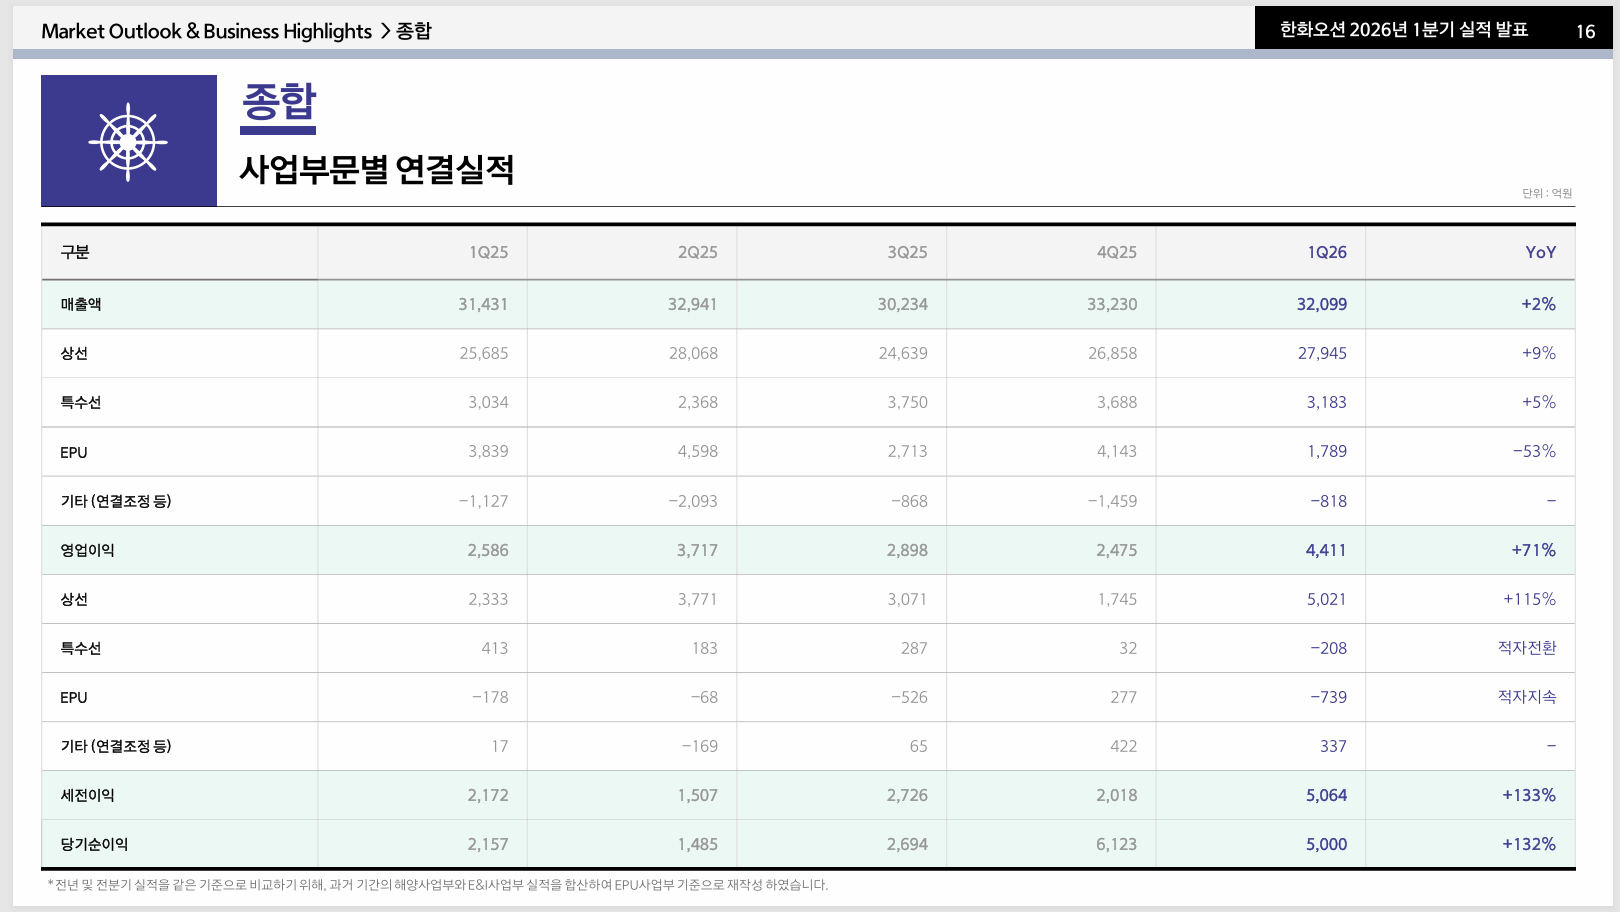This screenshot has height=912, width=1620.
Task: Click the 적자지속 cell
Action: (1527, 697)
